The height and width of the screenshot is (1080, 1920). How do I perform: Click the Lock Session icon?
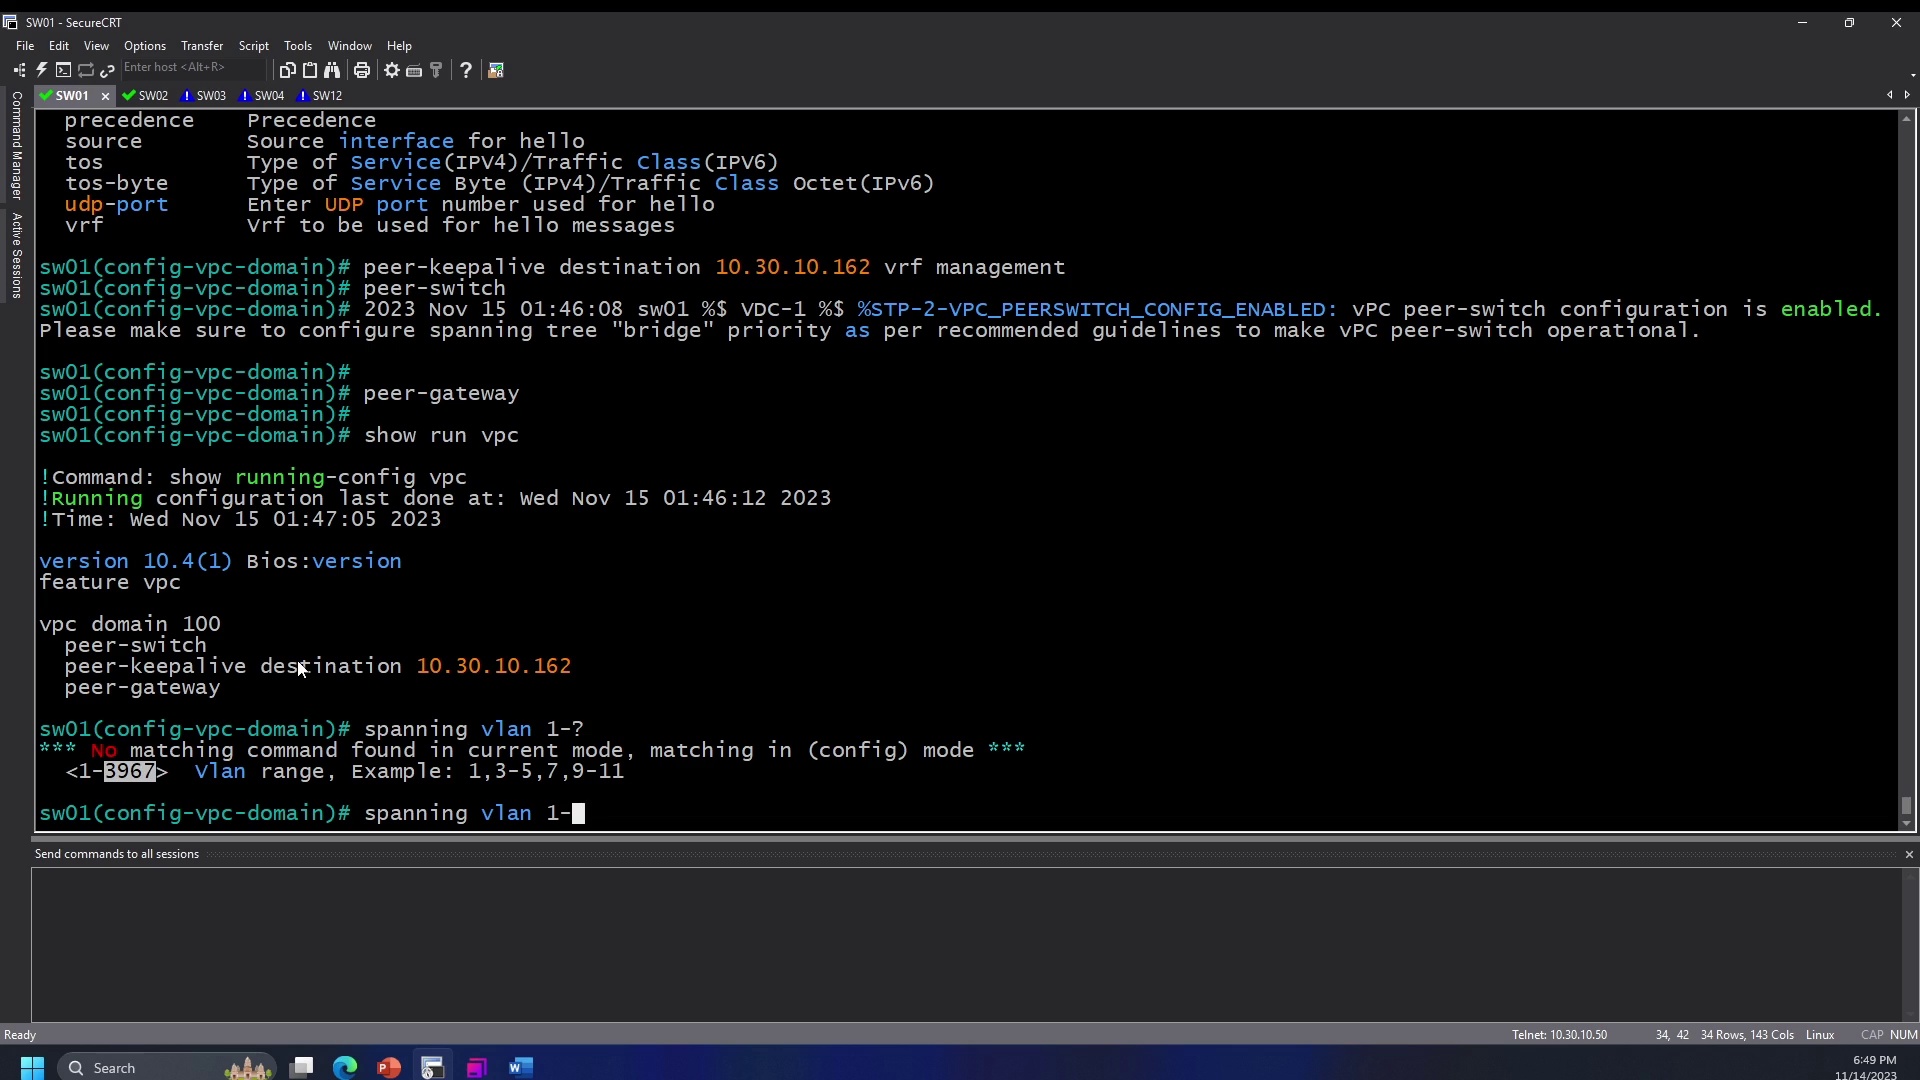pyautogui.click(x=498, y=69)
